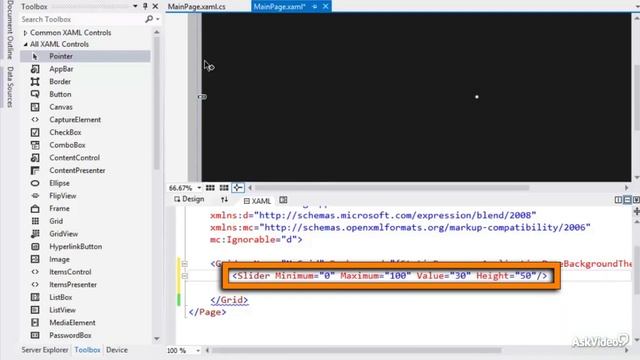Click the split view icon next to XAML

pyautogui.click(x=283, y=200)
